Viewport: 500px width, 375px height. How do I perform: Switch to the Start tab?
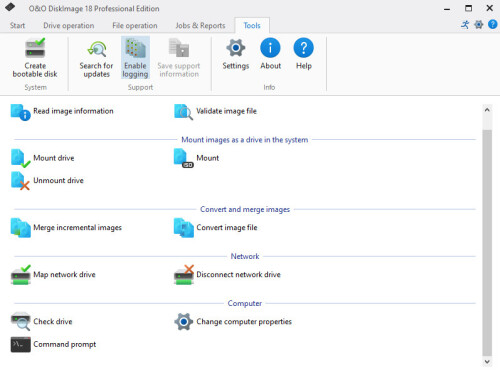[17, 26]
